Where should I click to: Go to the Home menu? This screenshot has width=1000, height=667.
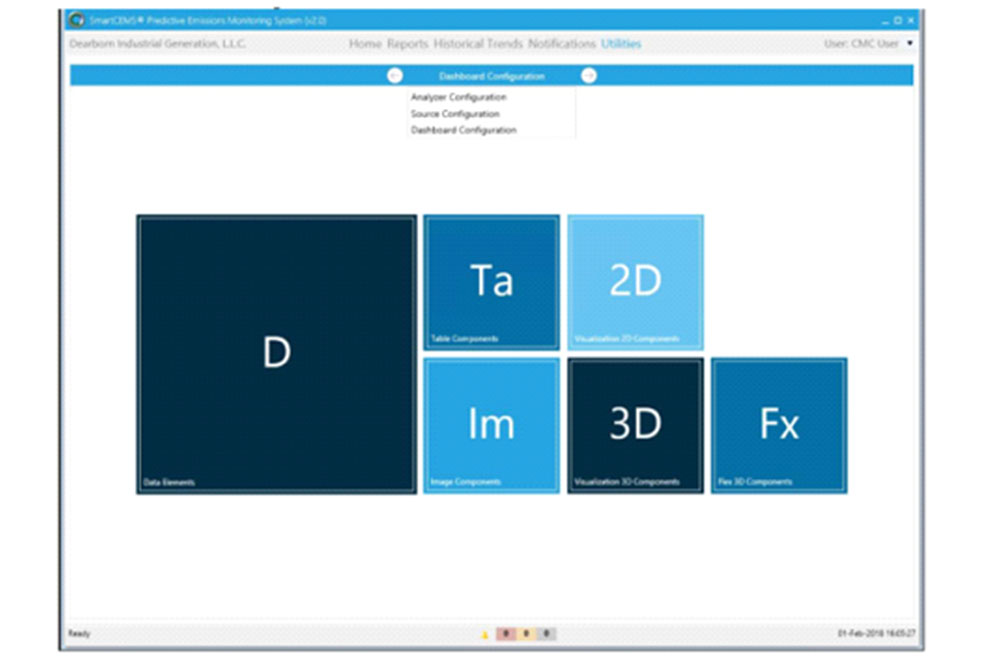pyautogui.click(x=365, y=44)
